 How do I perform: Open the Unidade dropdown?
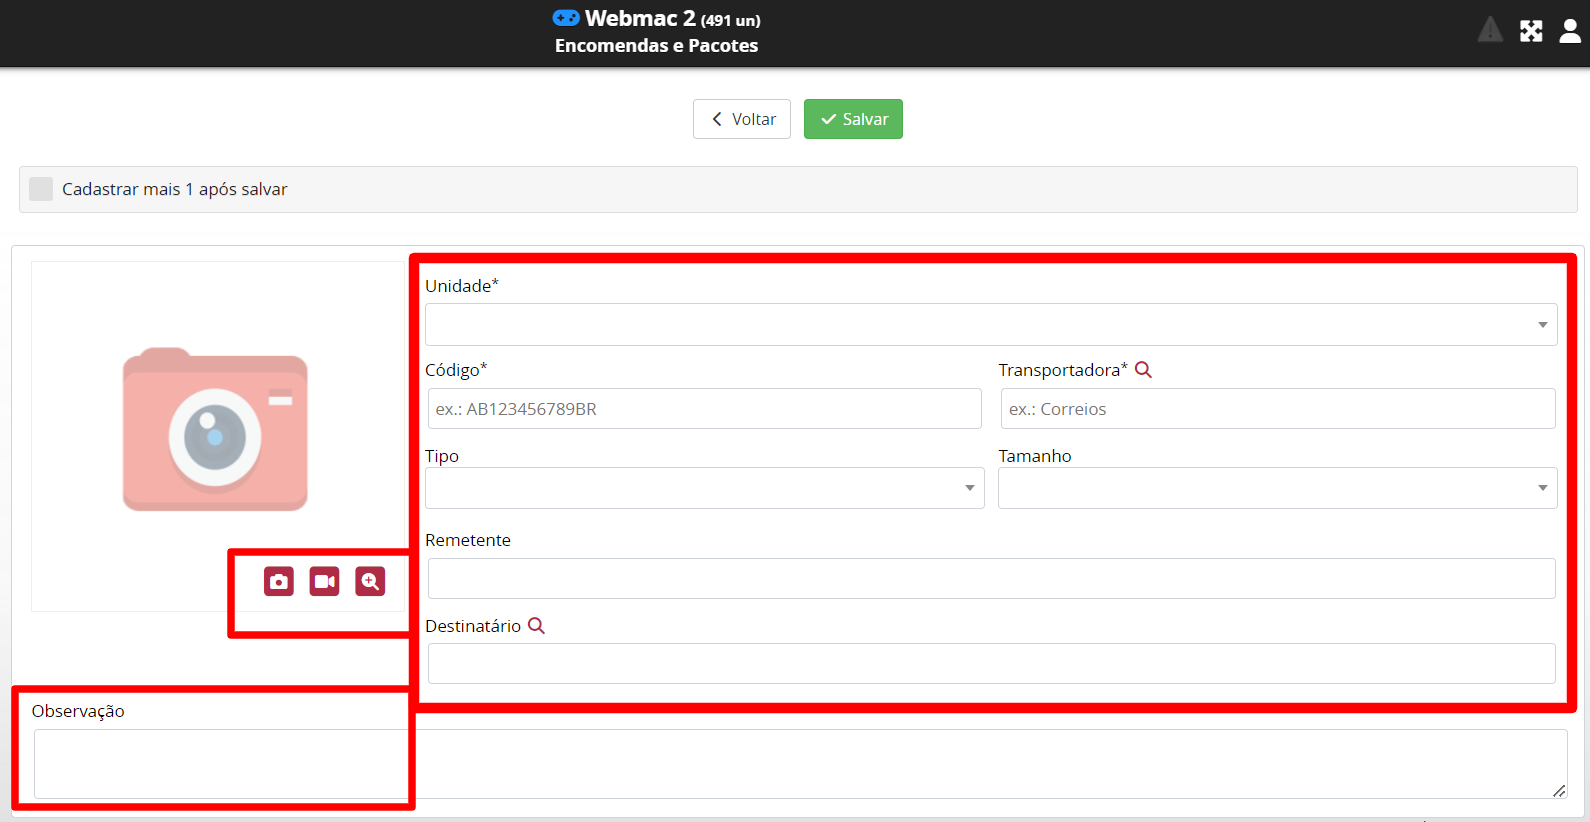click(x=990, y=325)
